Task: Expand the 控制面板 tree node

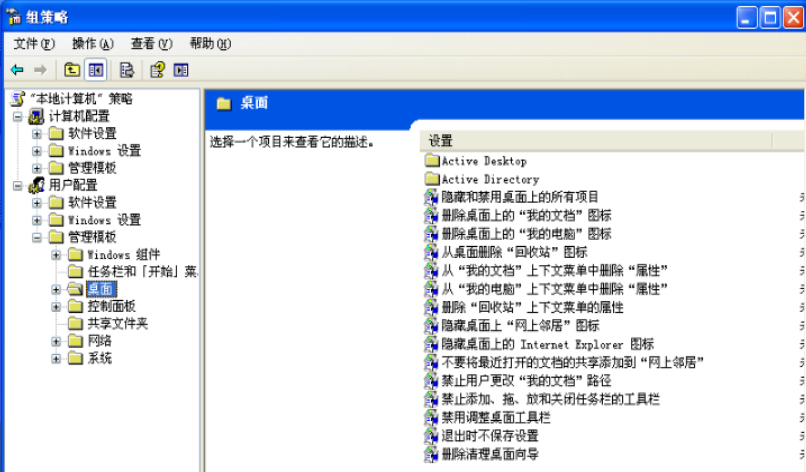Action: coord(57,307)
